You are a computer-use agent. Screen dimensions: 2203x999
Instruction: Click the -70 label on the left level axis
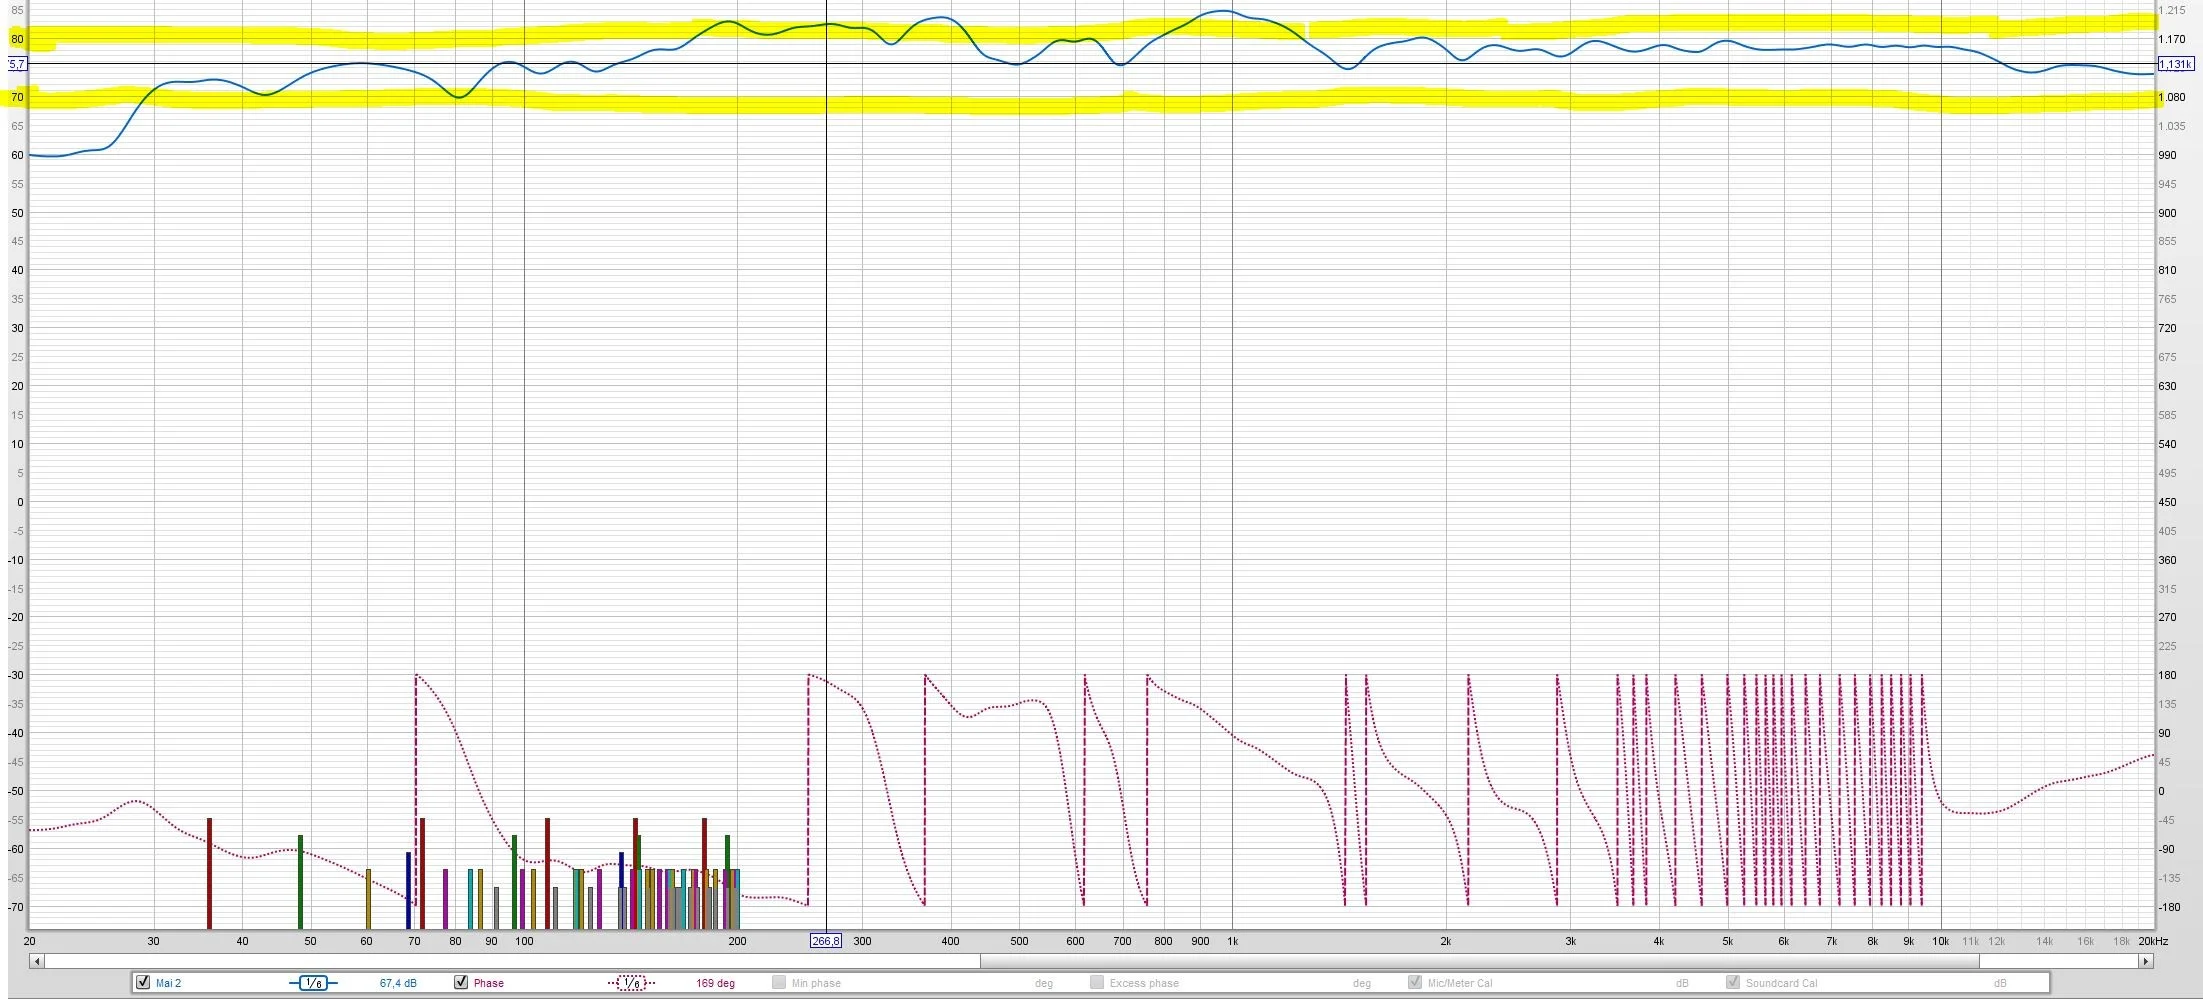[16, 907]
